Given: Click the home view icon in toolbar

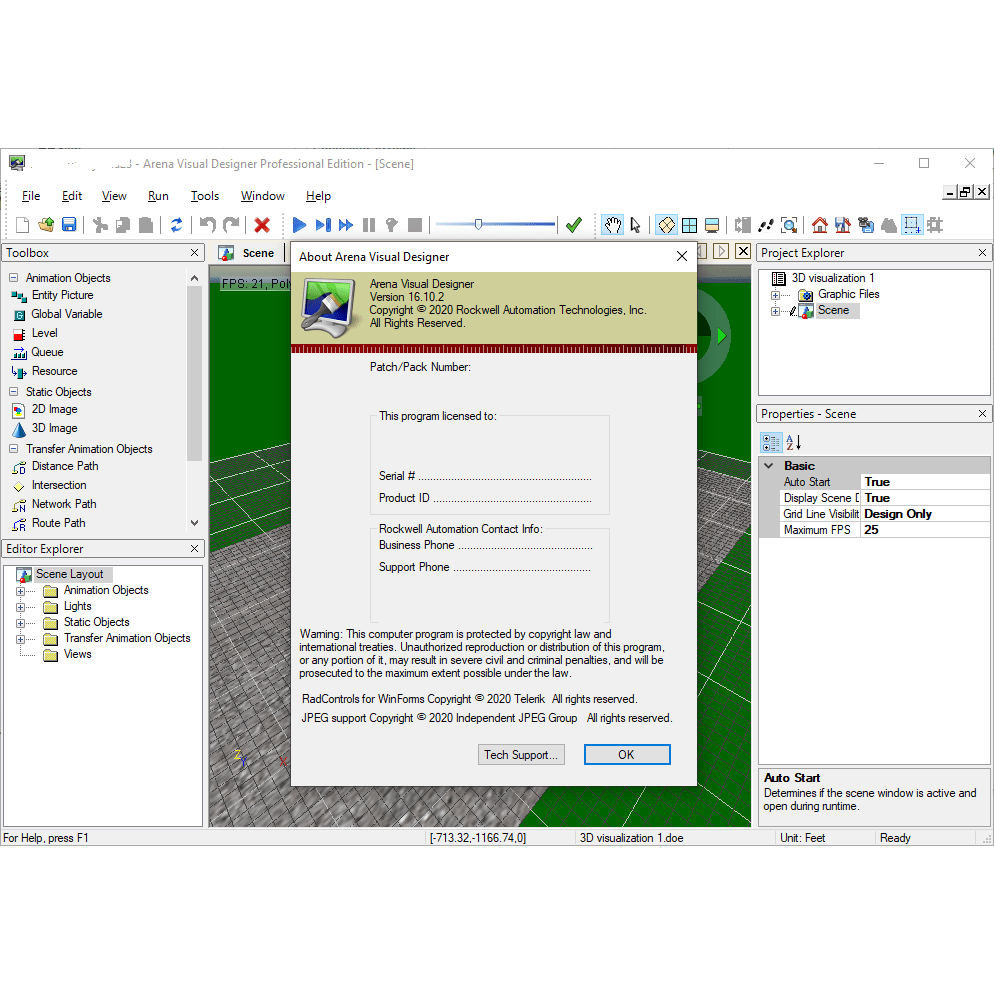Looking at the screenshot, I should 819,225.
